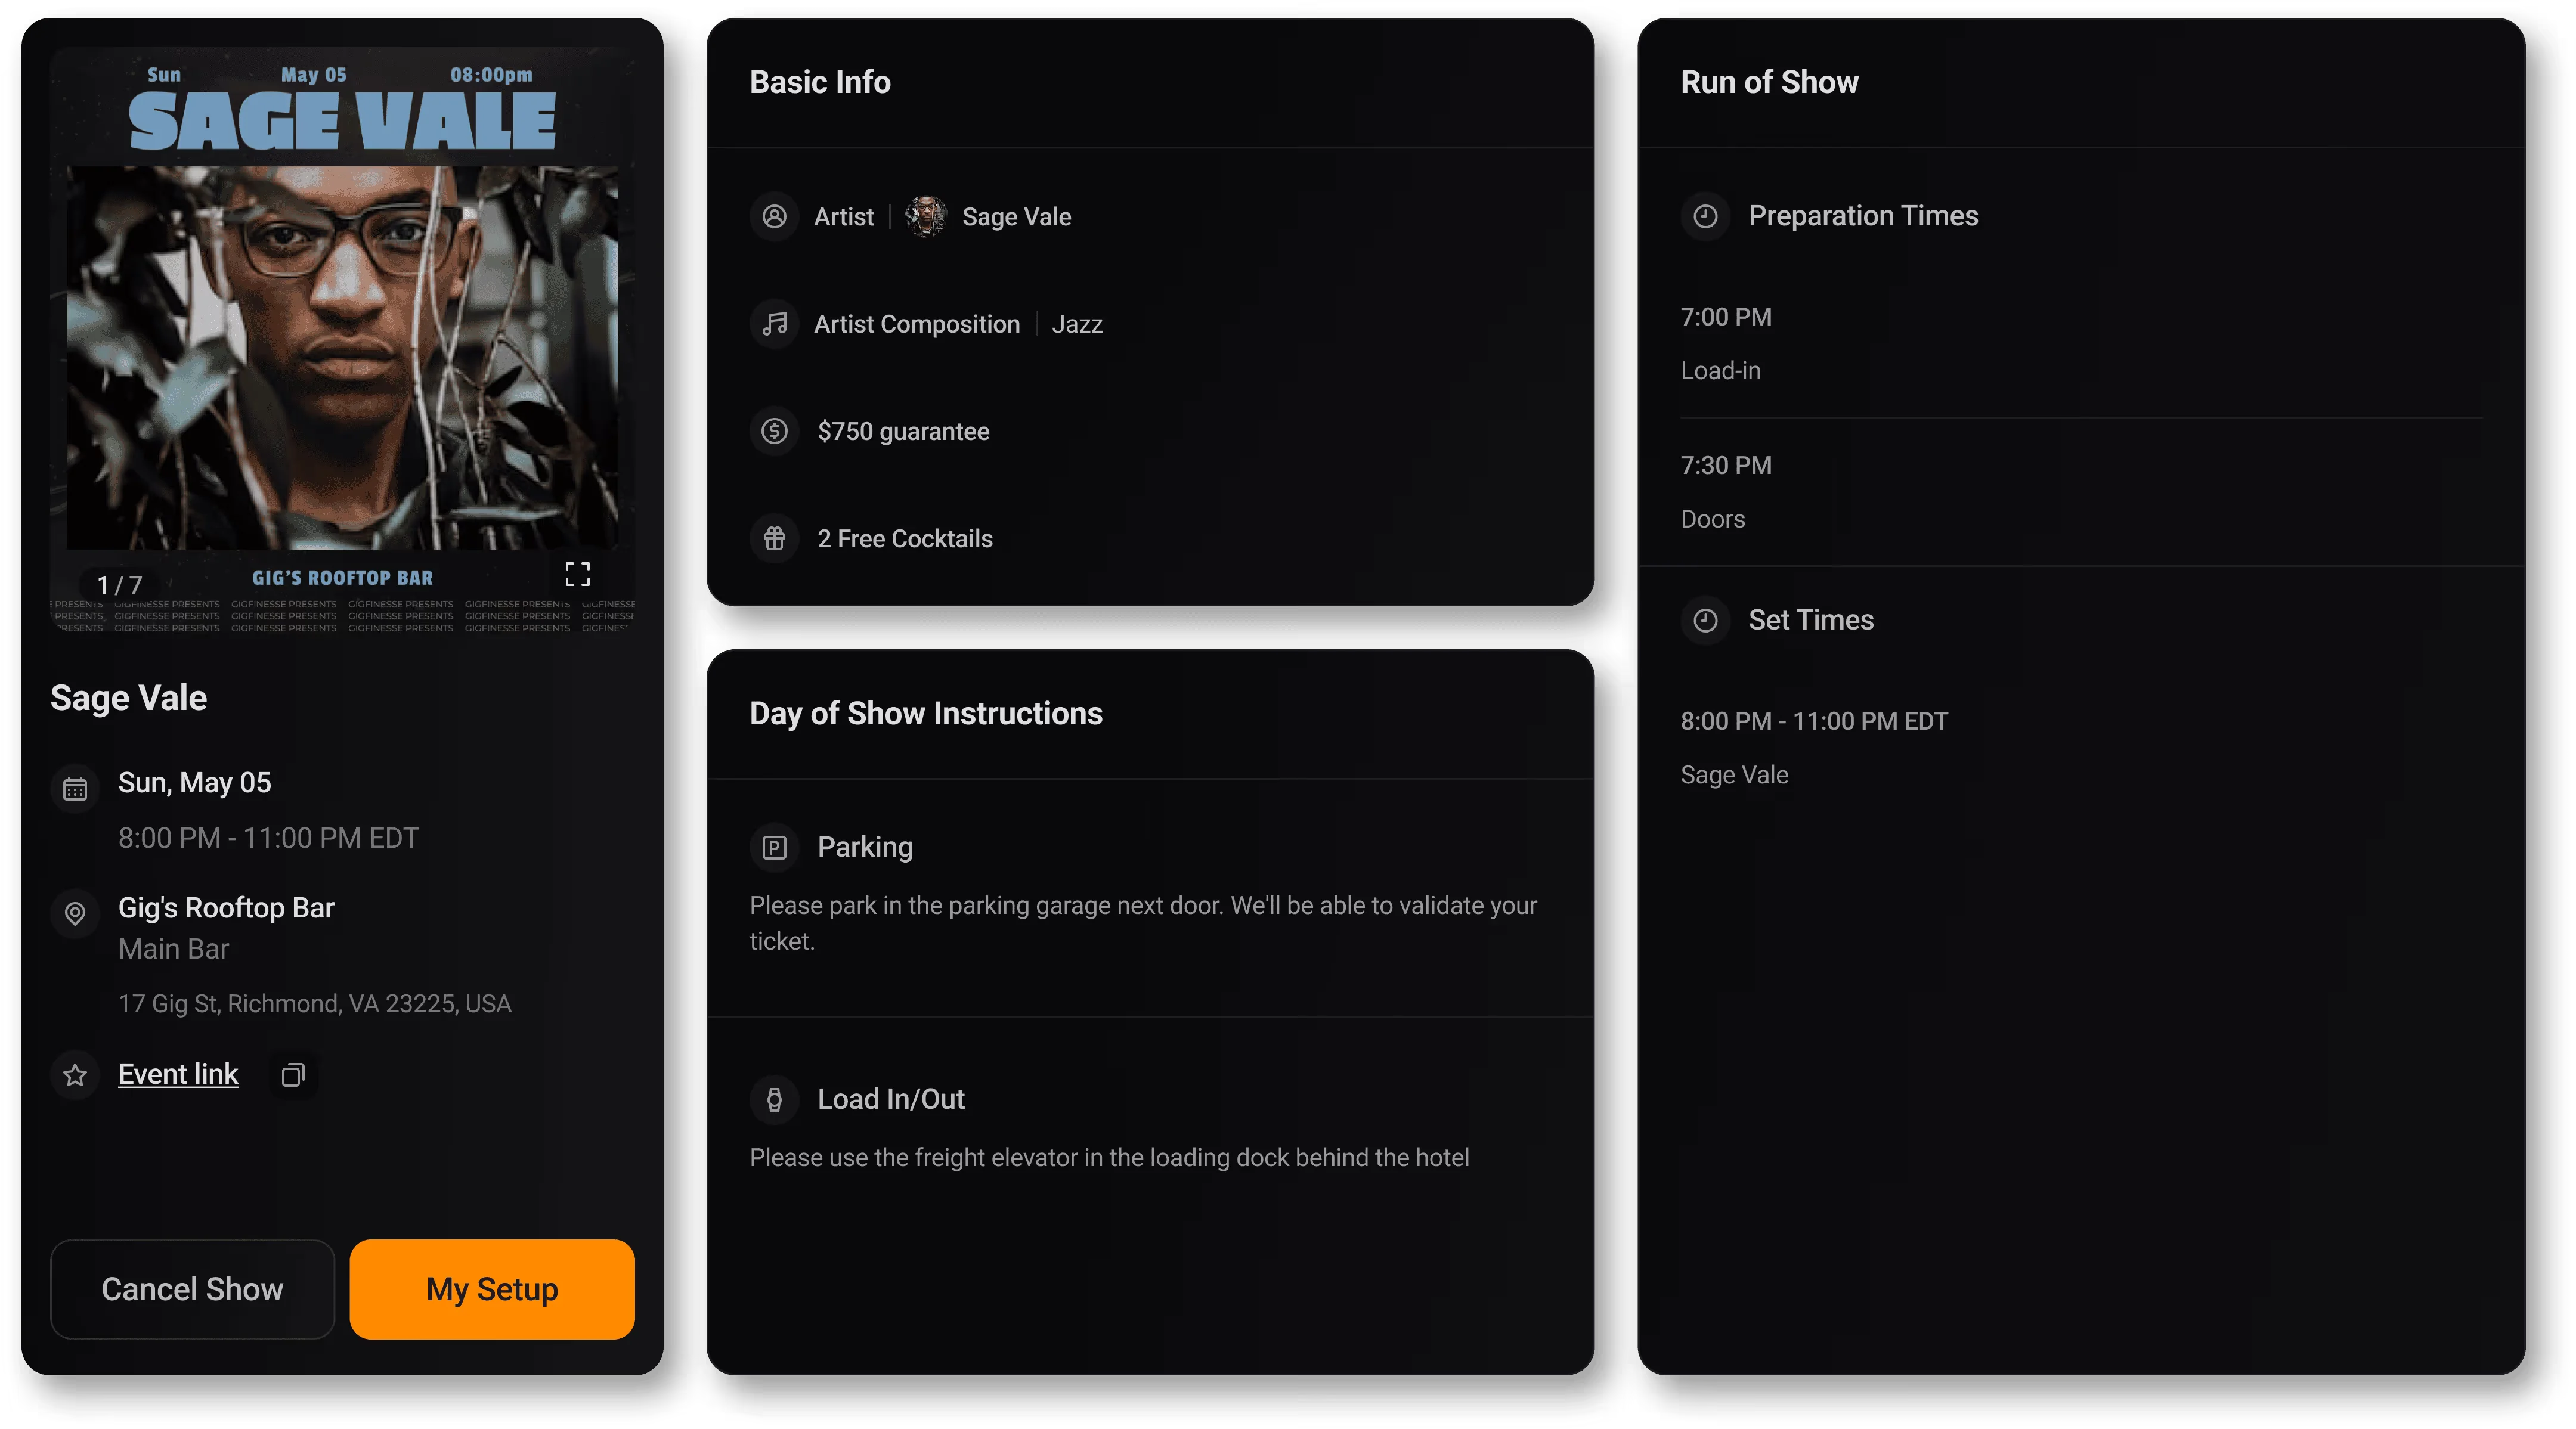The width and height of the screenshot is (2576, 1429).
Task: Open My Setup
Action: (x=492, y=1289)
